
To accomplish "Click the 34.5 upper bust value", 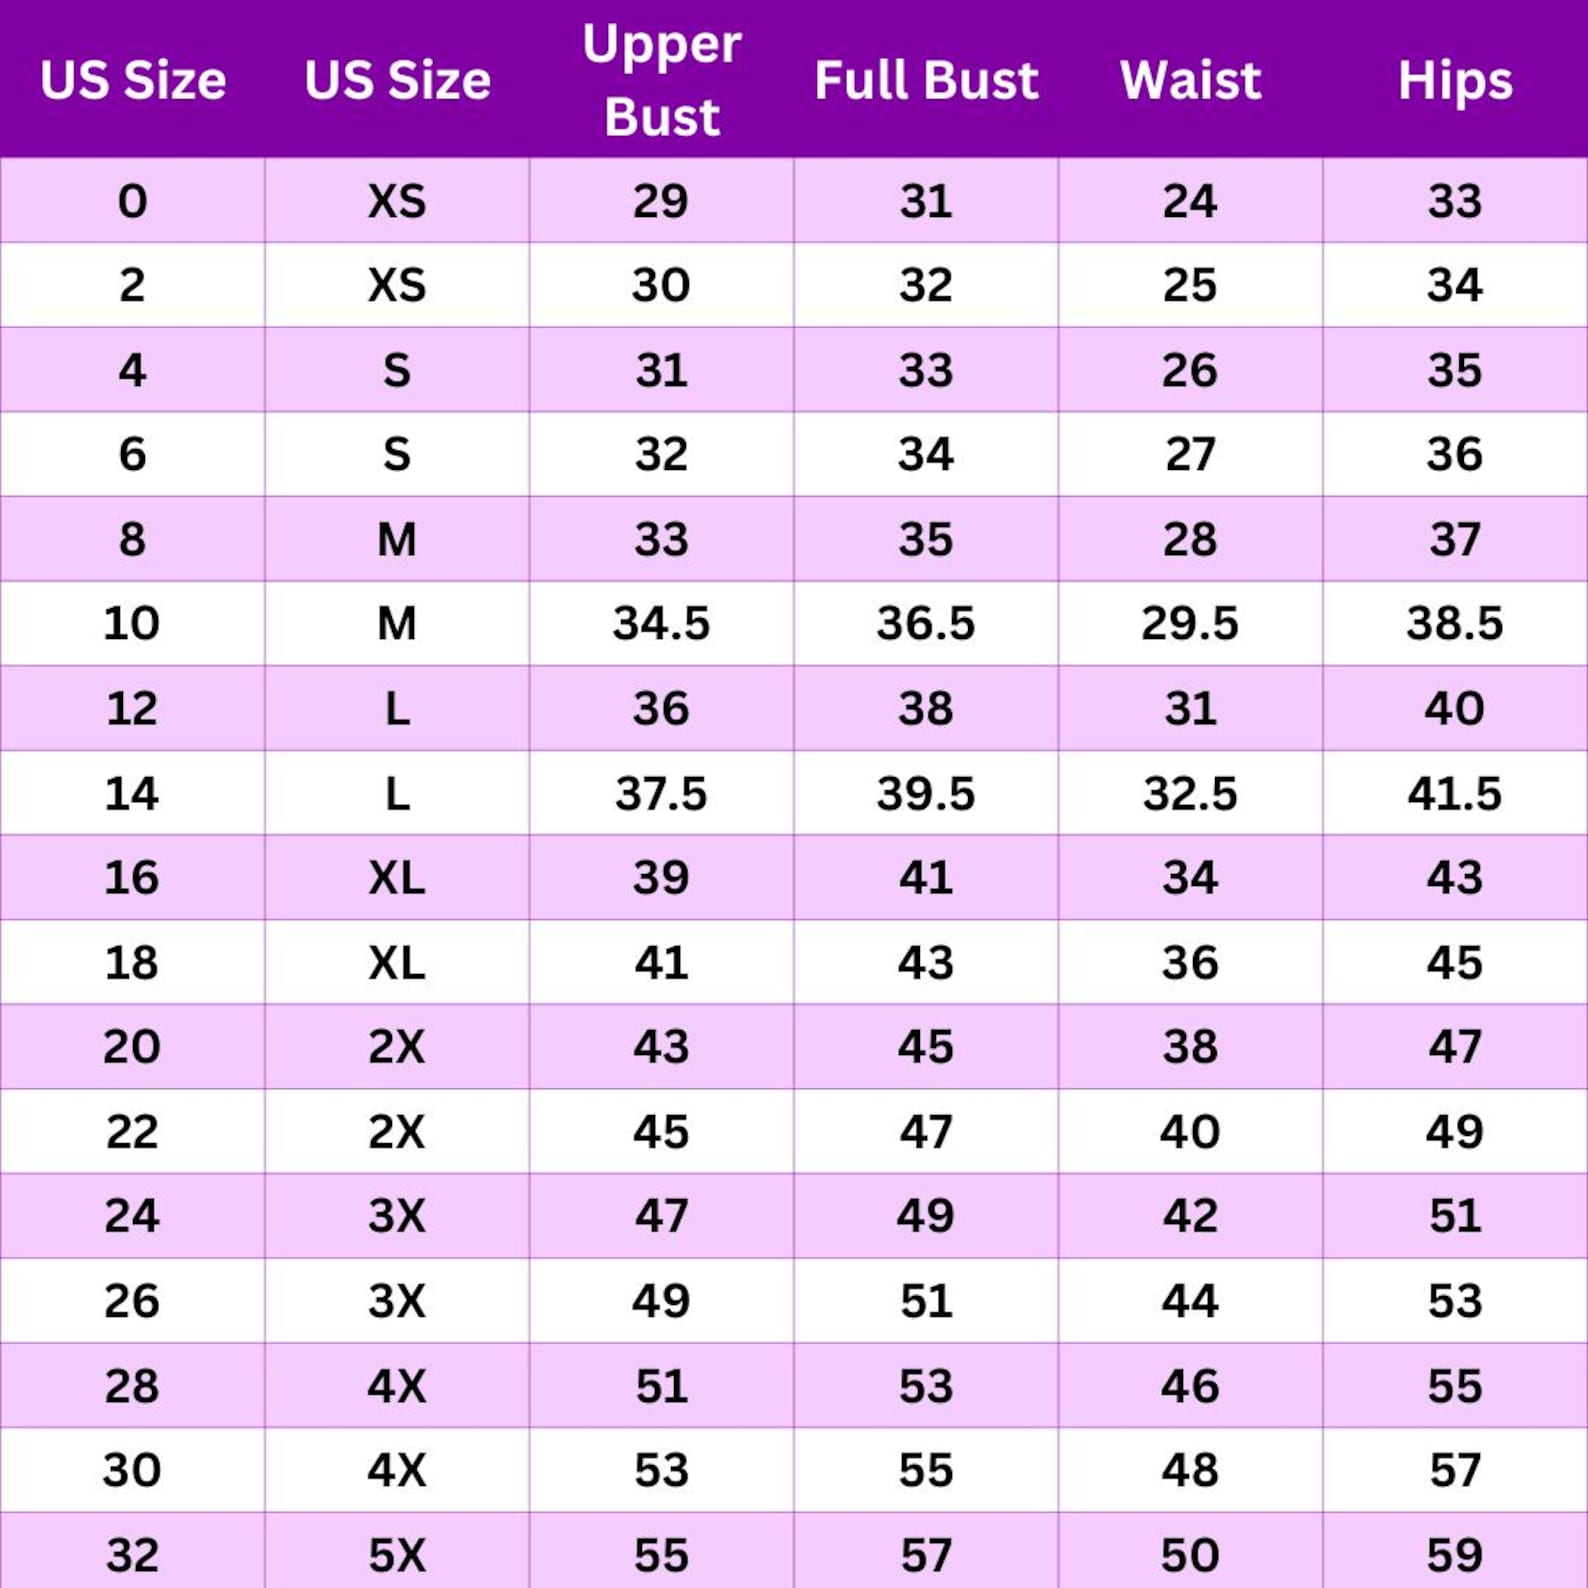I will tap(661, 623).
